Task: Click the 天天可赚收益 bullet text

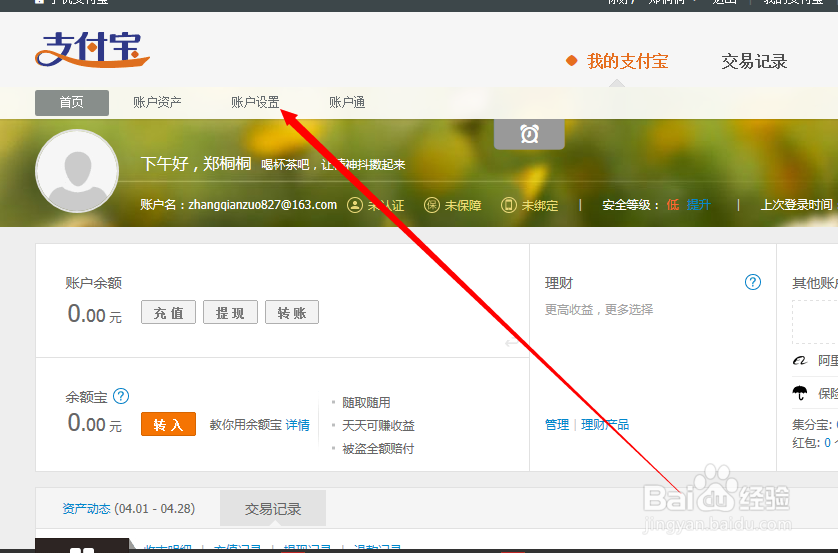Action: click(x=378, y=425)
